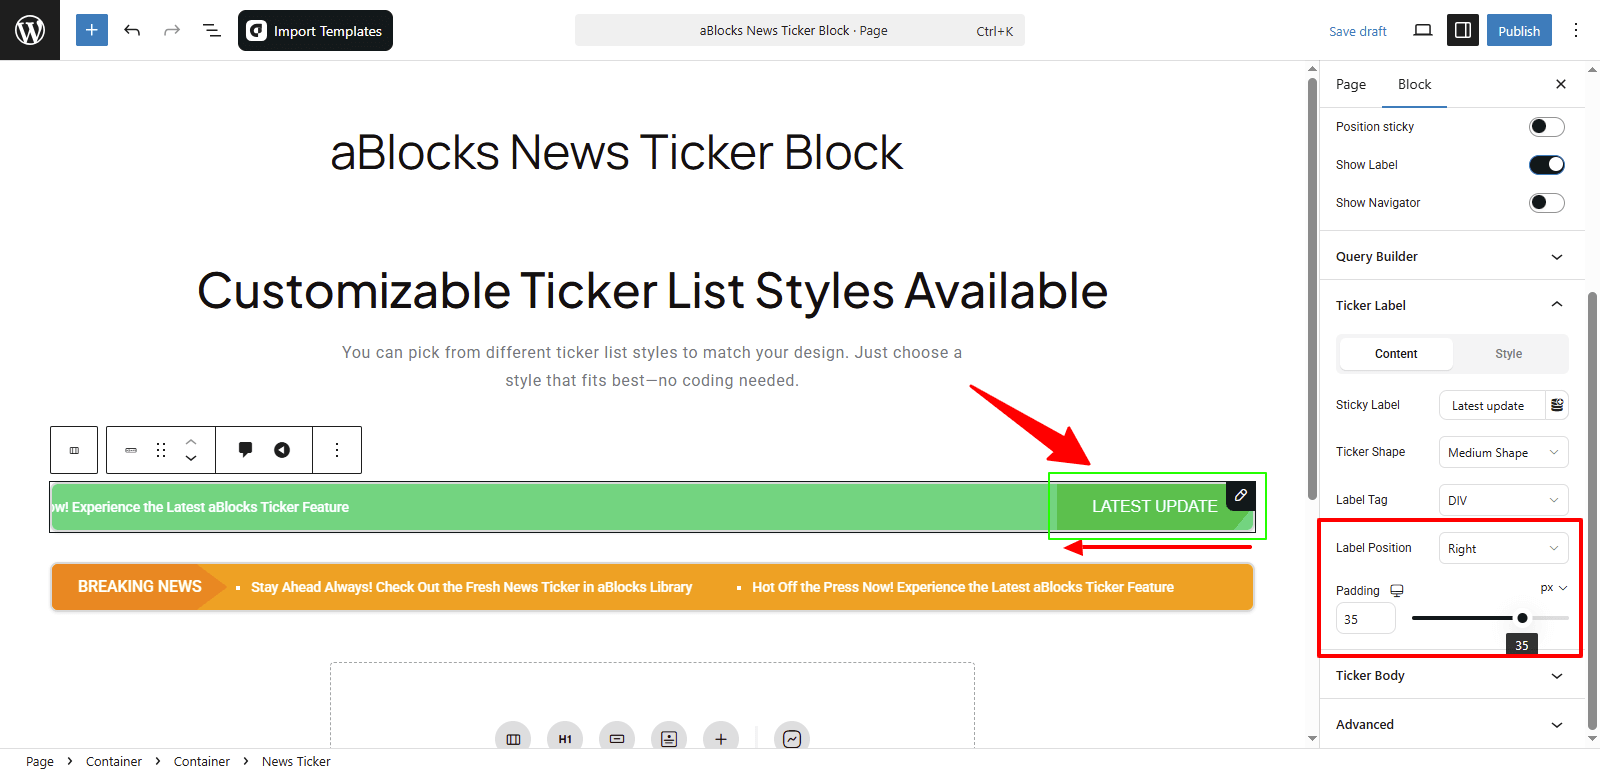Open the device preview icon
Screen dimensions: 1600x773
(x=1422, y=30)
